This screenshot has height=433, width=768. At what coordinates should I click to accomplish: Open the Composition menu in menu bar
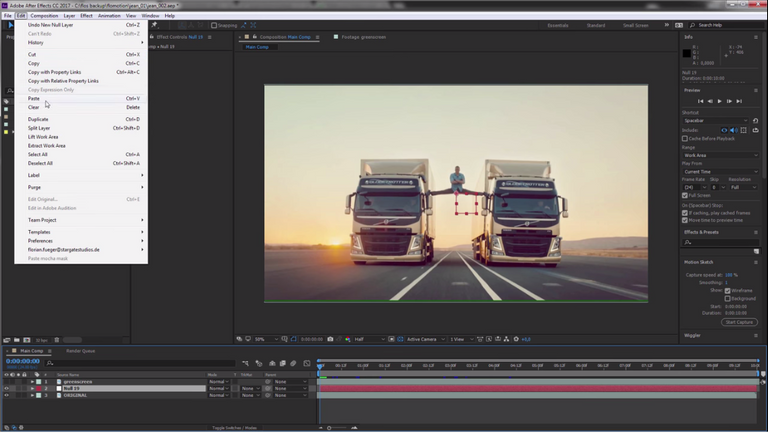point(44,16)
